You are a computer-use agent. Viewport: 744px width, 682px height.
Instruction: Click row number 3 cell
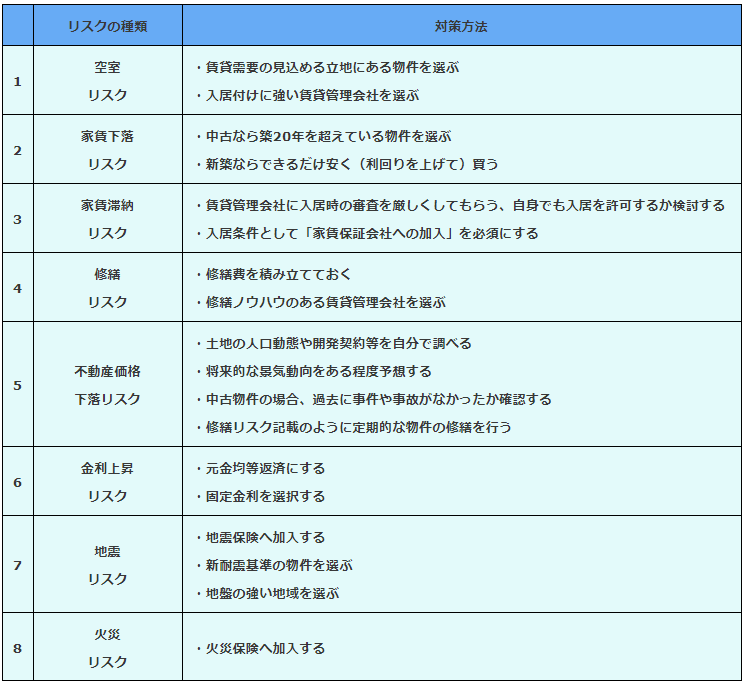pyautogui.click(x=18, y=219)
